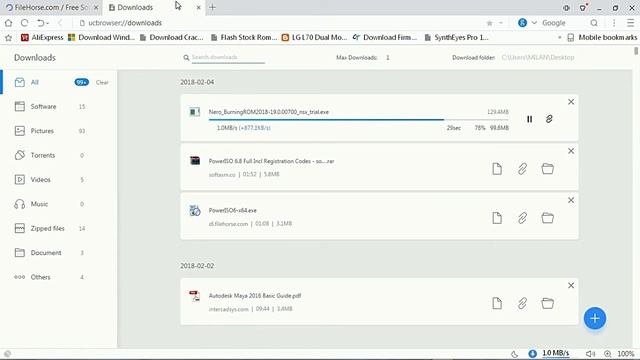The width and height of the screenshot is (640, 360).
Task: Open file icon for PowerISO 6.8 rar
Action: click(497, 169)
